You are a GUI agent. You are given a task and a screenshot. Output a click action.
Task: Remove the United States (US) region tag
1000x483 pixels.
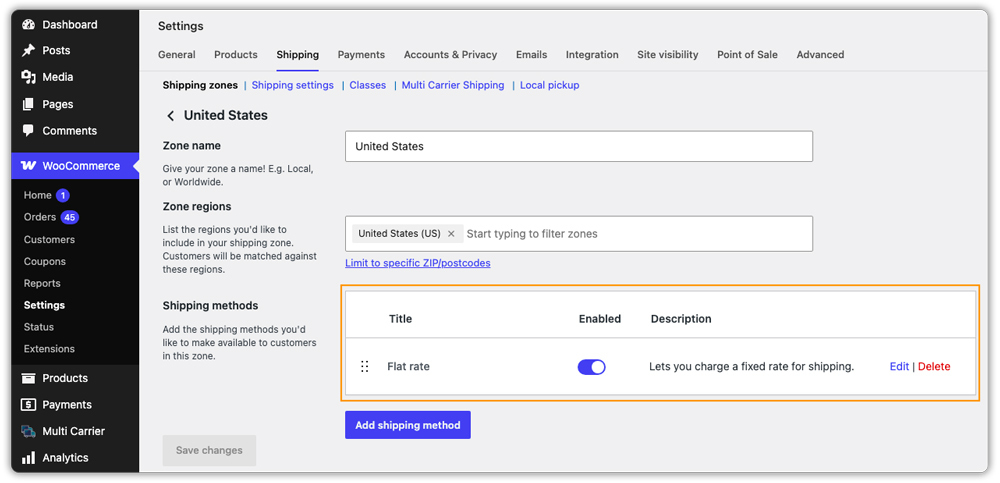tap(451, 234)
